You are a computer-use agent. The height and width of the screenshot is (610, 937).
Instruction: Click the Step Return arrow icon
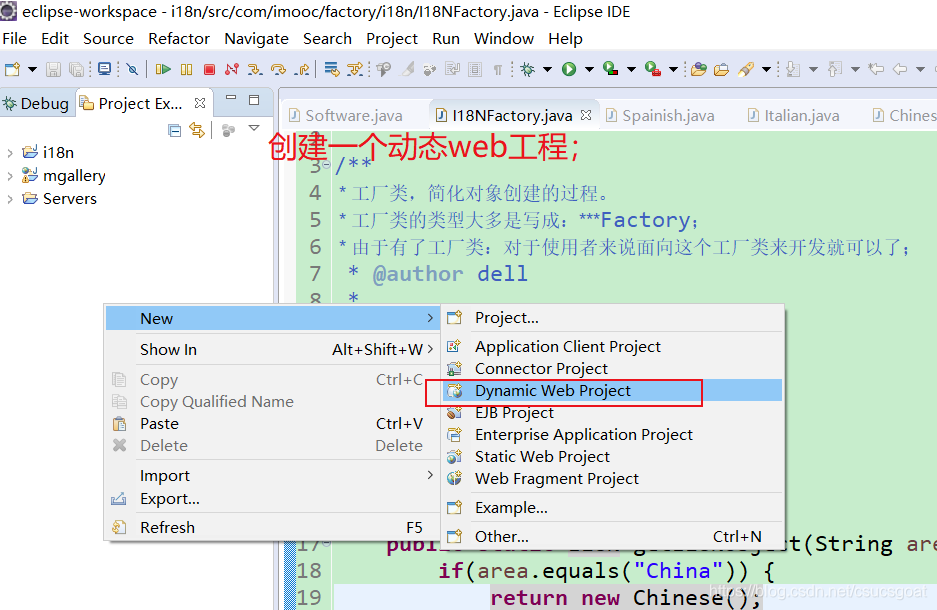(302, 69)
